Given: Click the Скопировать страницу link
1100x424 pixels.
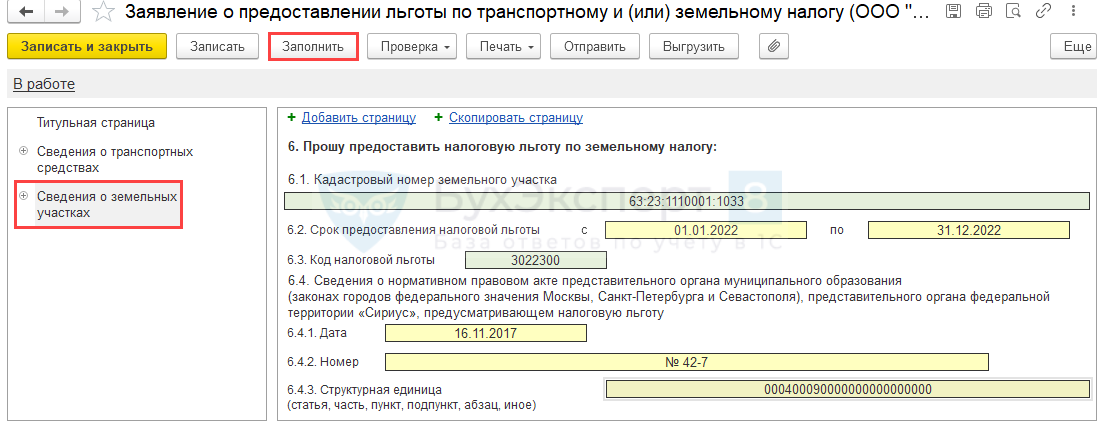Looking at the screenshot, I should click(x=515, y=117).
